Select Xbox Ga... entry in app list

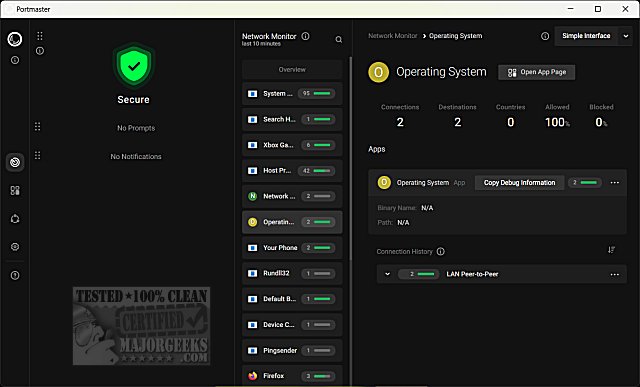(292, 145)
